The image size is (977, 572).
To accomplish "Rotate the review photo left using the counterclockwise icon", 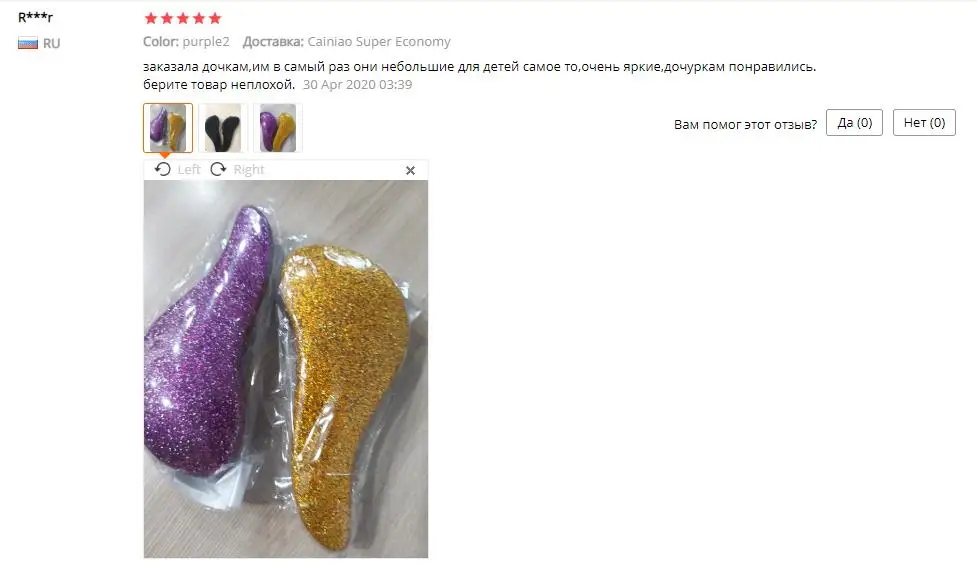I will pyautogui.click(x=163, y=169).
